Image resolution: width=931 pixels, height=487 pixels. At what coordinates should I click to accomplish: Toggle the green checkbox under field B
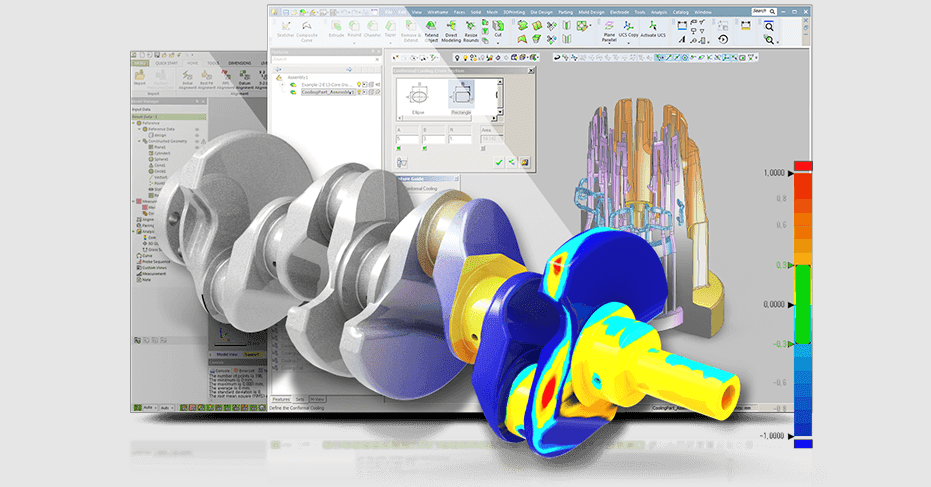(x=425, y=148)
